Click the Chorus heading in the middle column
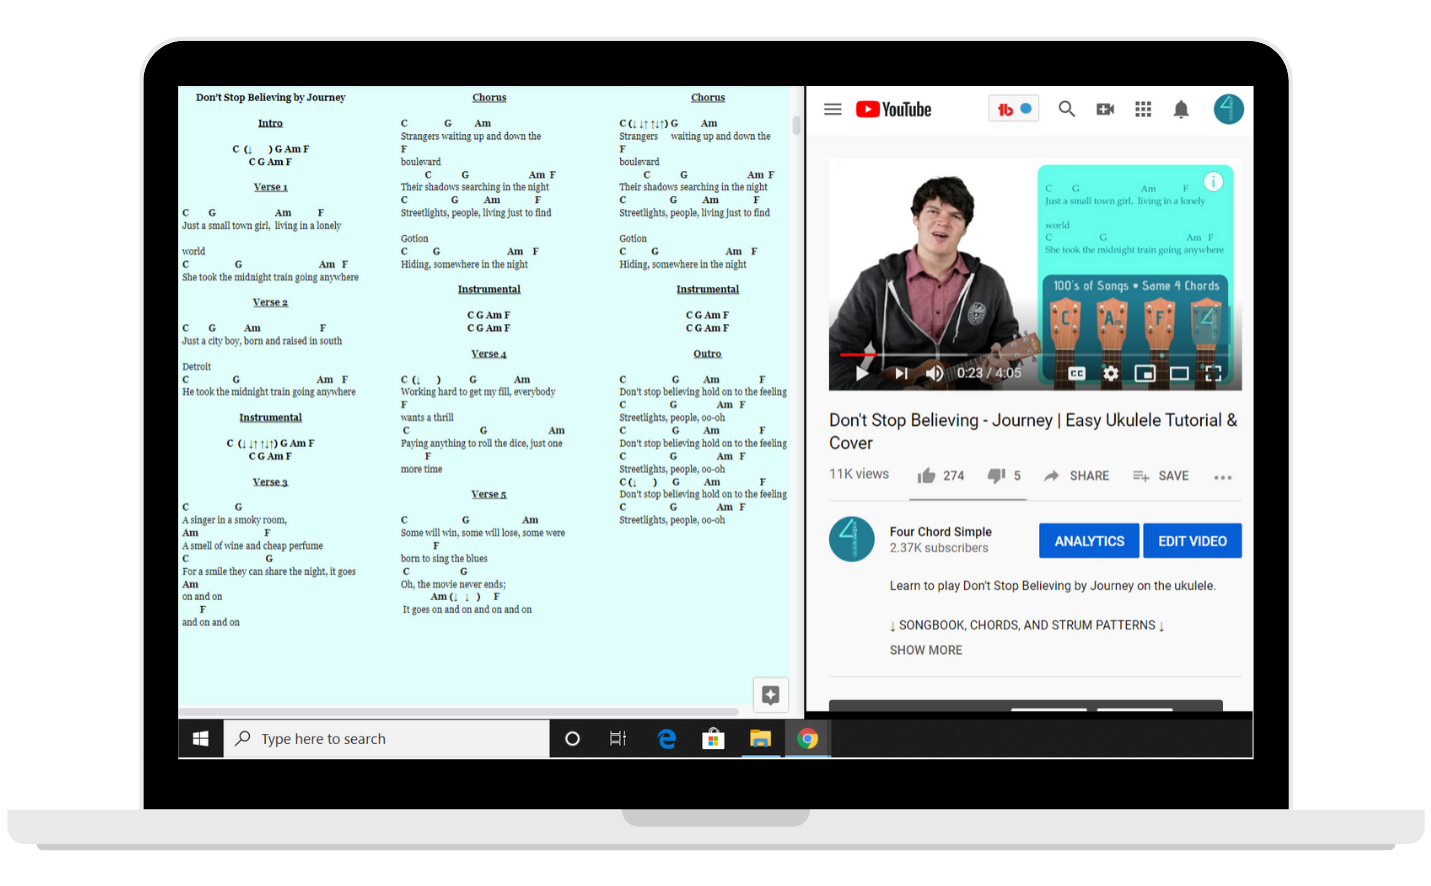Viewport: 1431px width, 886px height. pyautogui.click(x=489, y=97)
